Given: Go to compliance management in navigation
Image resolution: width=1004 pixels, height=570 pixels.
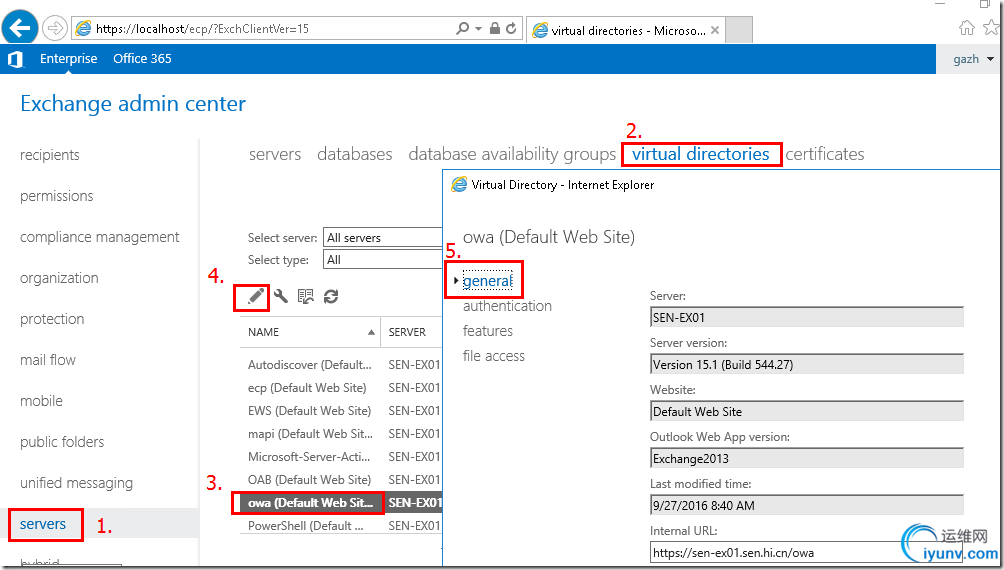Looking at the screenshot, I should (100, 237).
